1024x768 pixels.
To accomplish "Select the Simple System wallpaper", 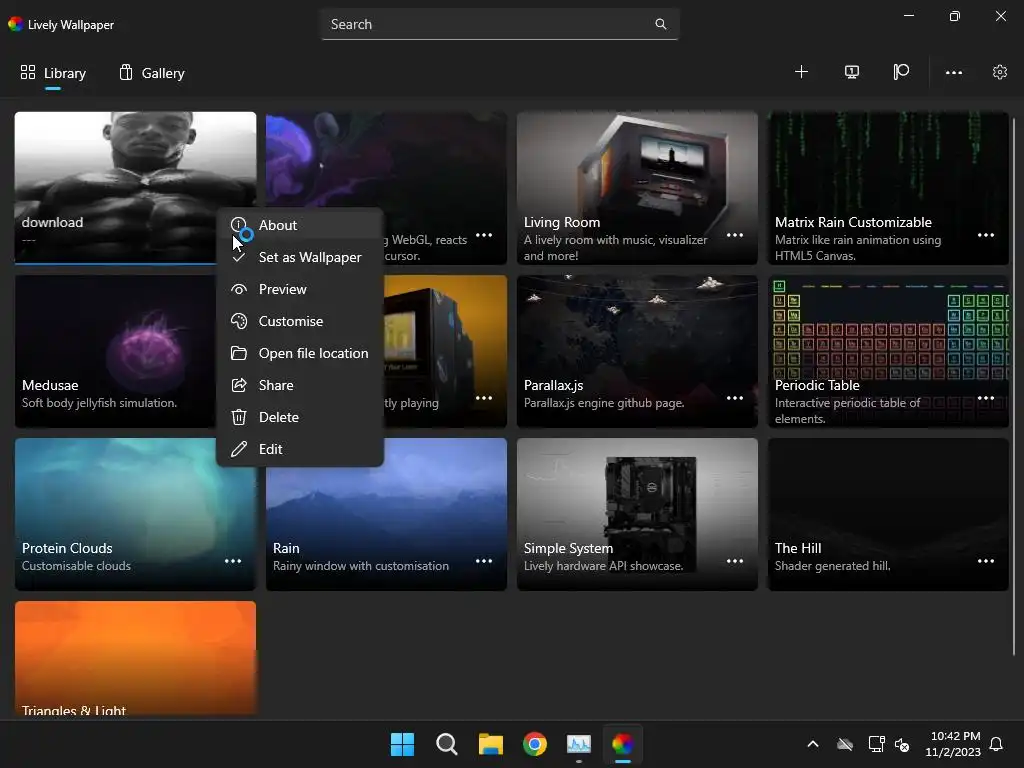I will pyautogui.click(x=637, y=515).
